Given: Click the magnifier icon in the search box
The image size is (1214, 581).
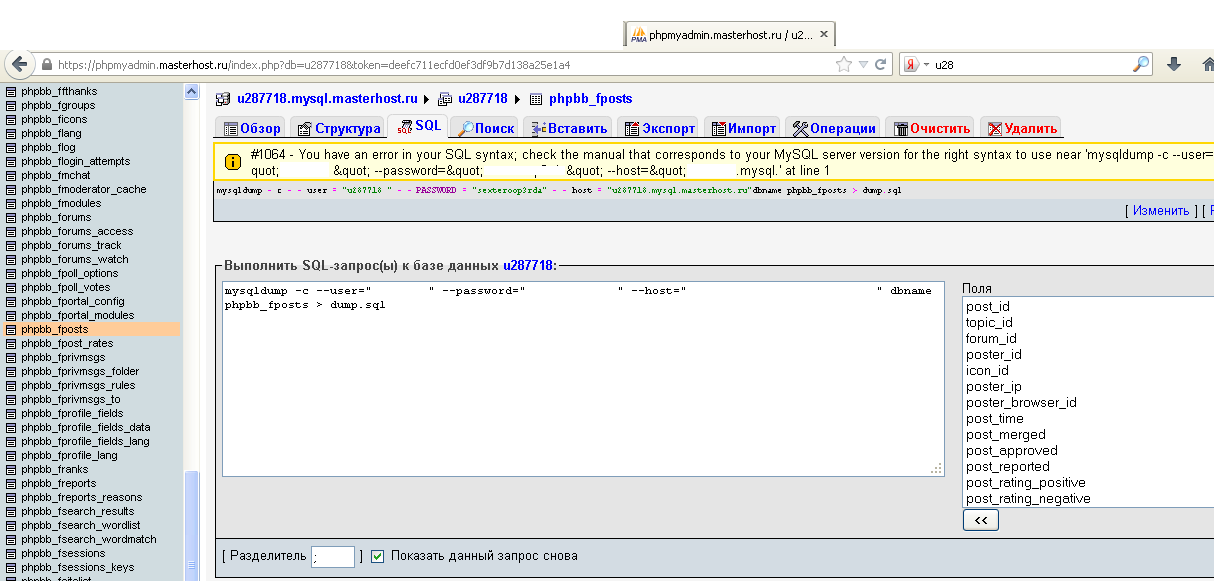Looking at the screenshot, I should [1141, 64].
